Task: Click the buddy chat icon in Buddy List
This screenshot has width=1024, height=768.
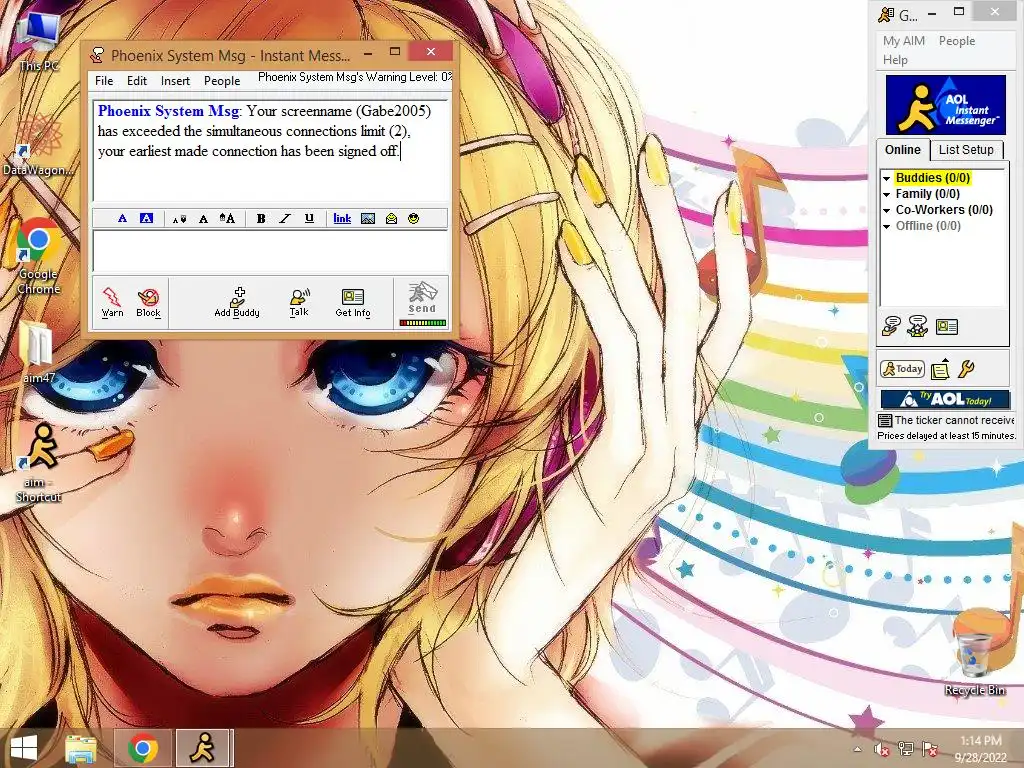Action: click(x=918, y=326)
